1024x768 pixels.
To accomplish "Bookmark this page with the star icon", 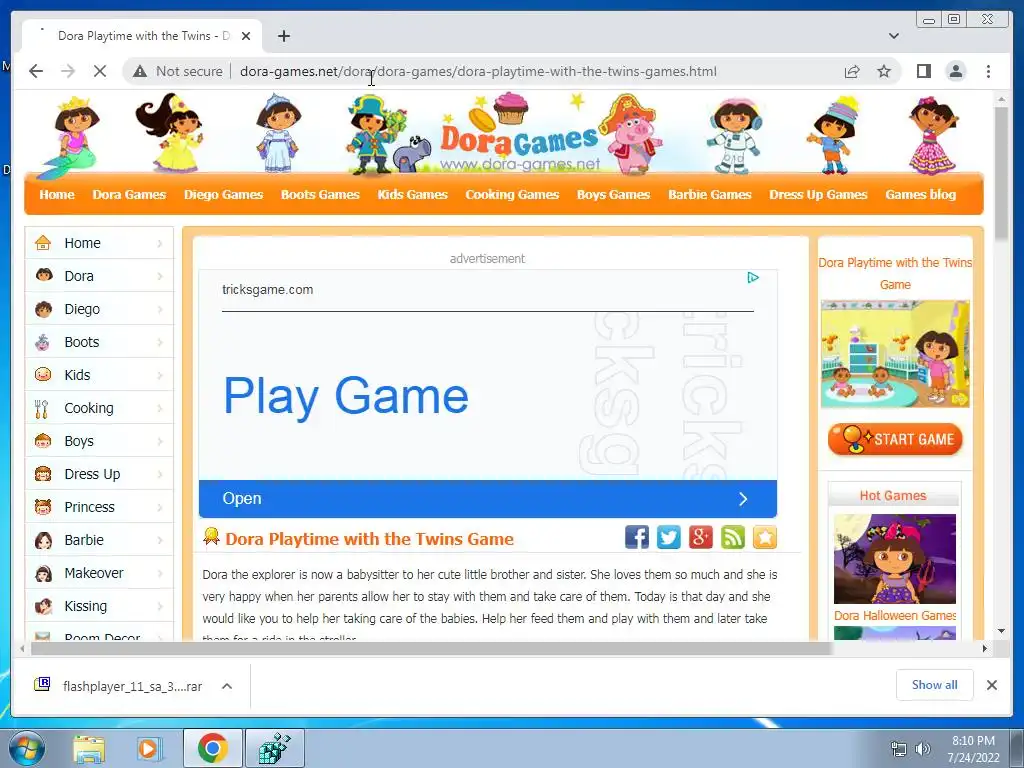I will [884, 71].
